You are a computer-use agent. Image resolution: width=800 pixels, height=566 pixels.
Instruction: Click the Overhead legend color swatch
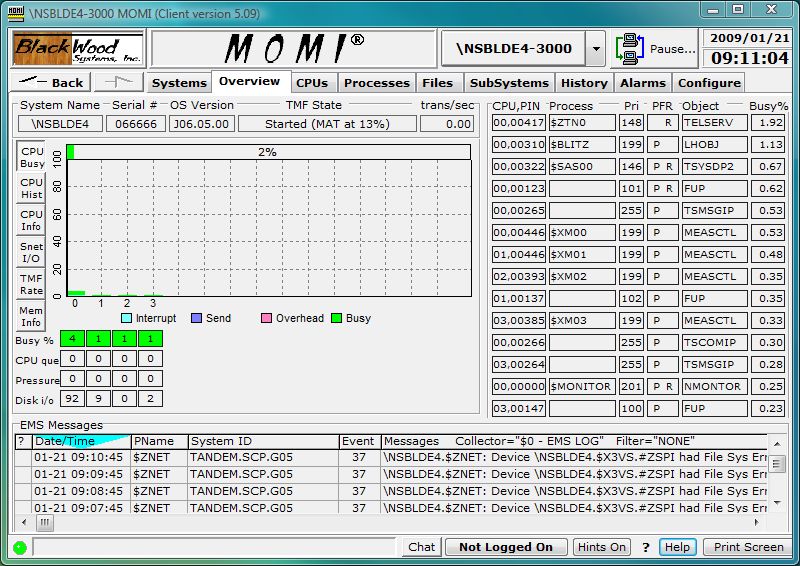(x=266, y=318)
